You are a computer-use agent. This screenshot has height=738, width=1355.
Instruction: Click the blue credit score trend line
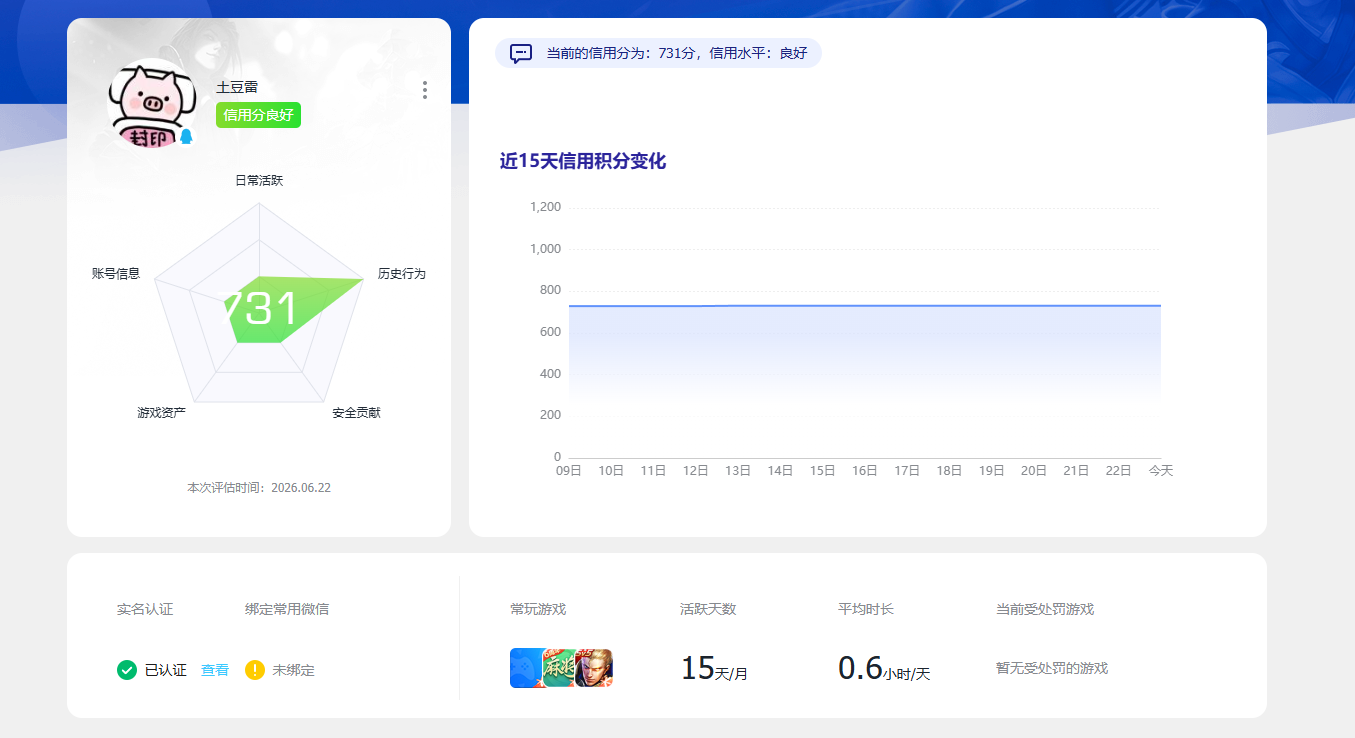[865, 306]
